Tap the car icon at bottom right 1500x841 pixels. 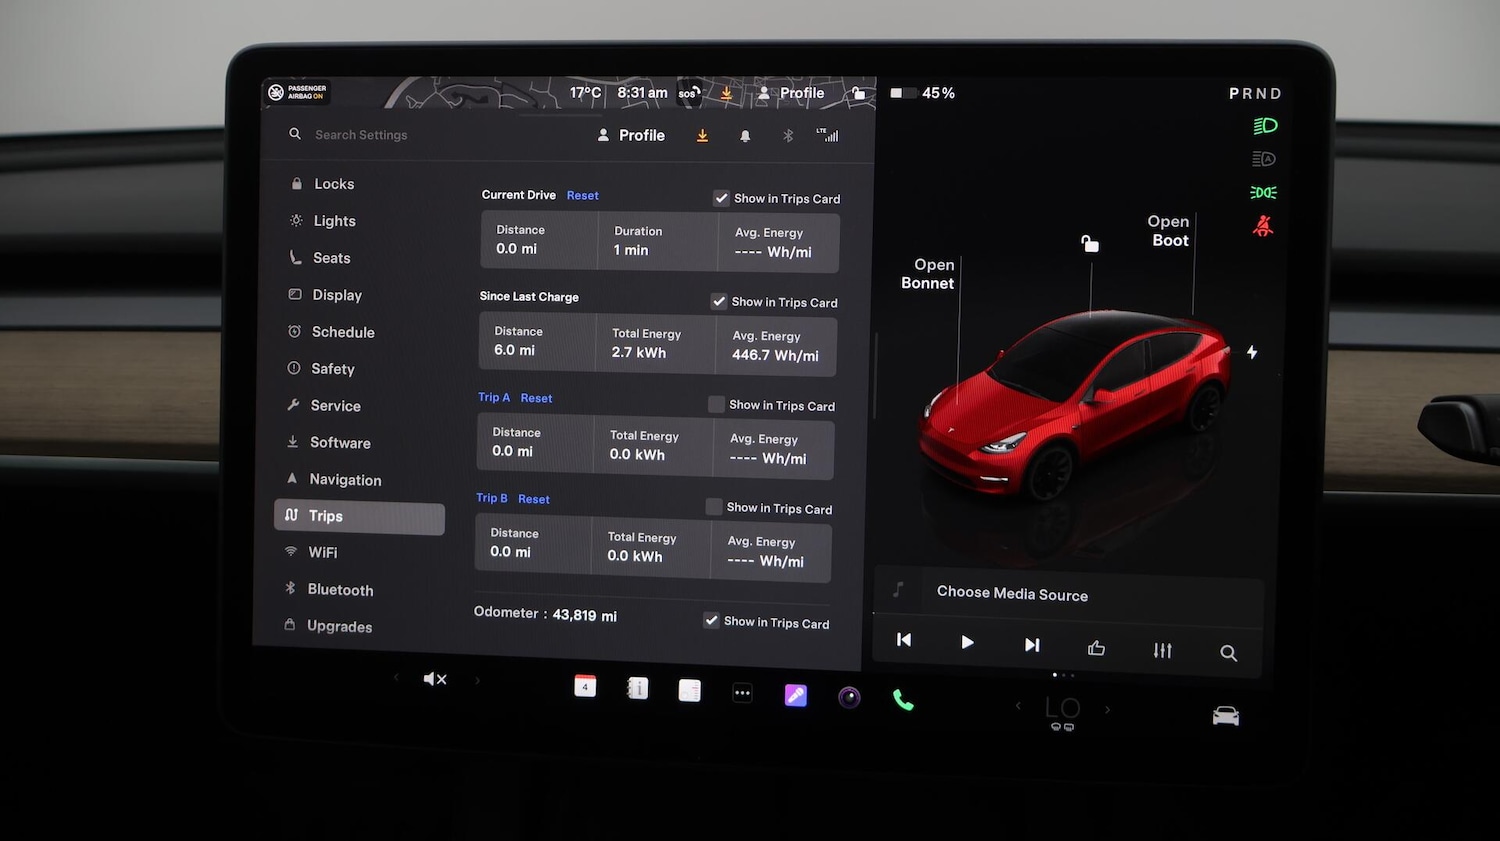(1225, 715)
